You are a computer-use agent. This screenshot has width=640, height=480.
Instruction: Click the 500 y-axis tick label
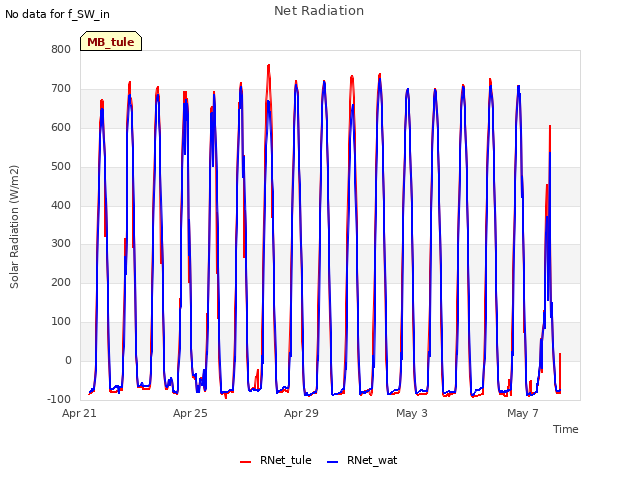[61, 166]
